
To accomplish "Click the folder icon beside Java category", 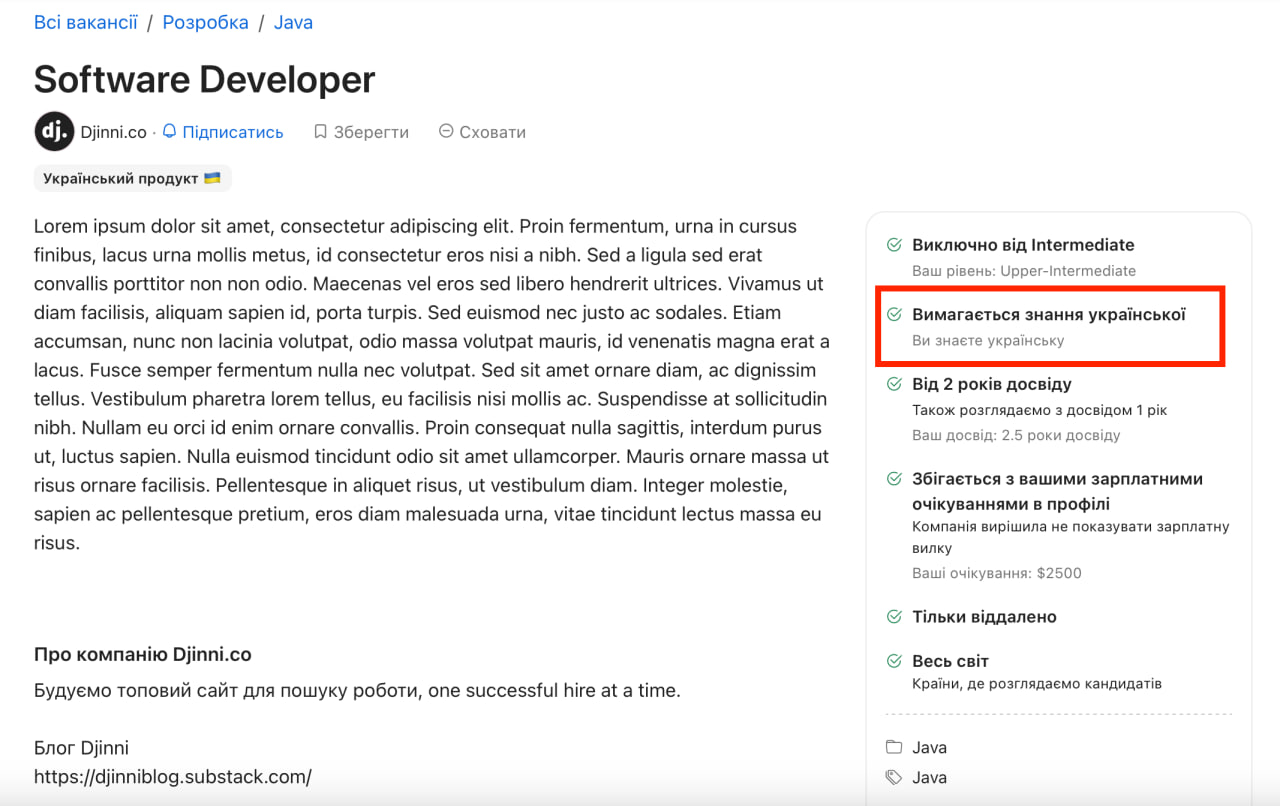I will coord(893,747).
